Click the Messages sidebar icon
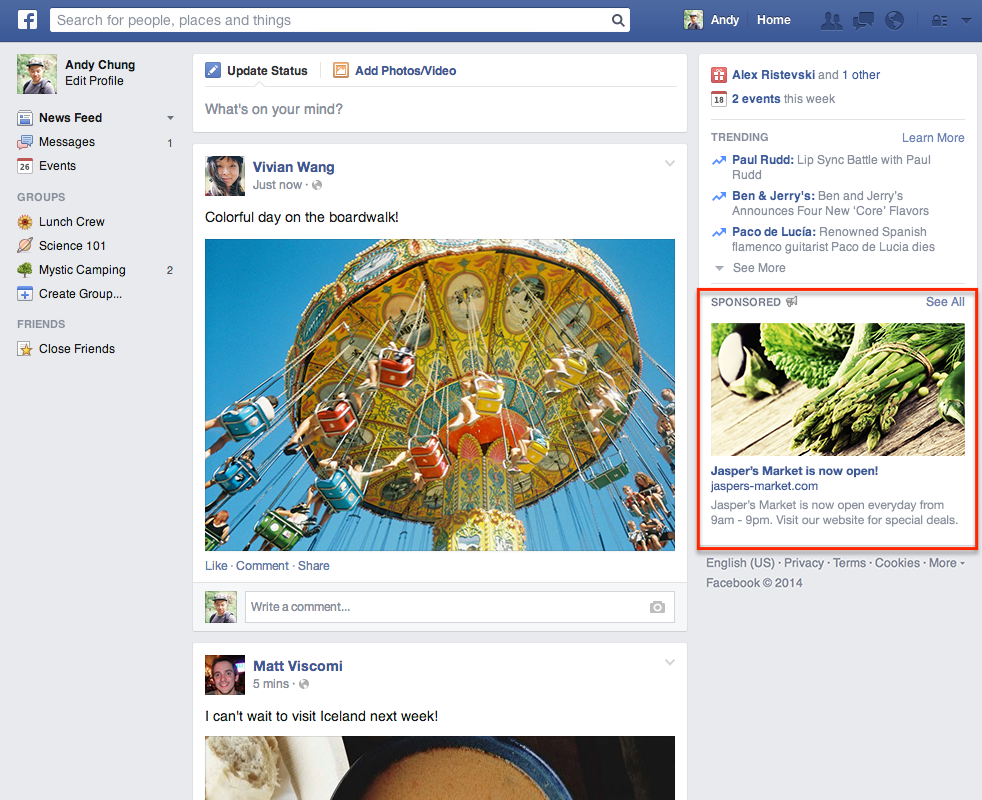 [x=25, y=142]
